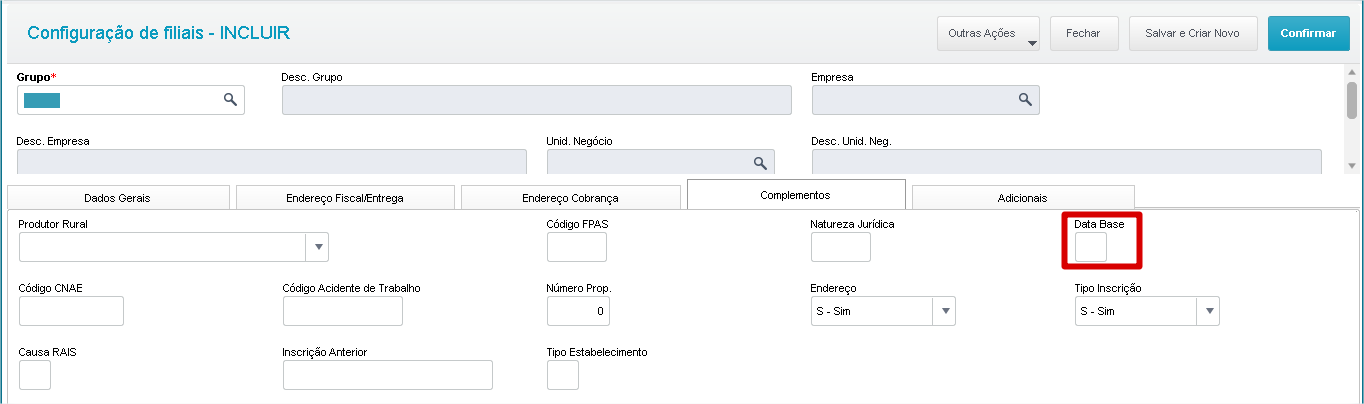This screenshot has height=404, width=1364.
Task: Click the Natureza Jurídica input box
Action: [840, 247]
